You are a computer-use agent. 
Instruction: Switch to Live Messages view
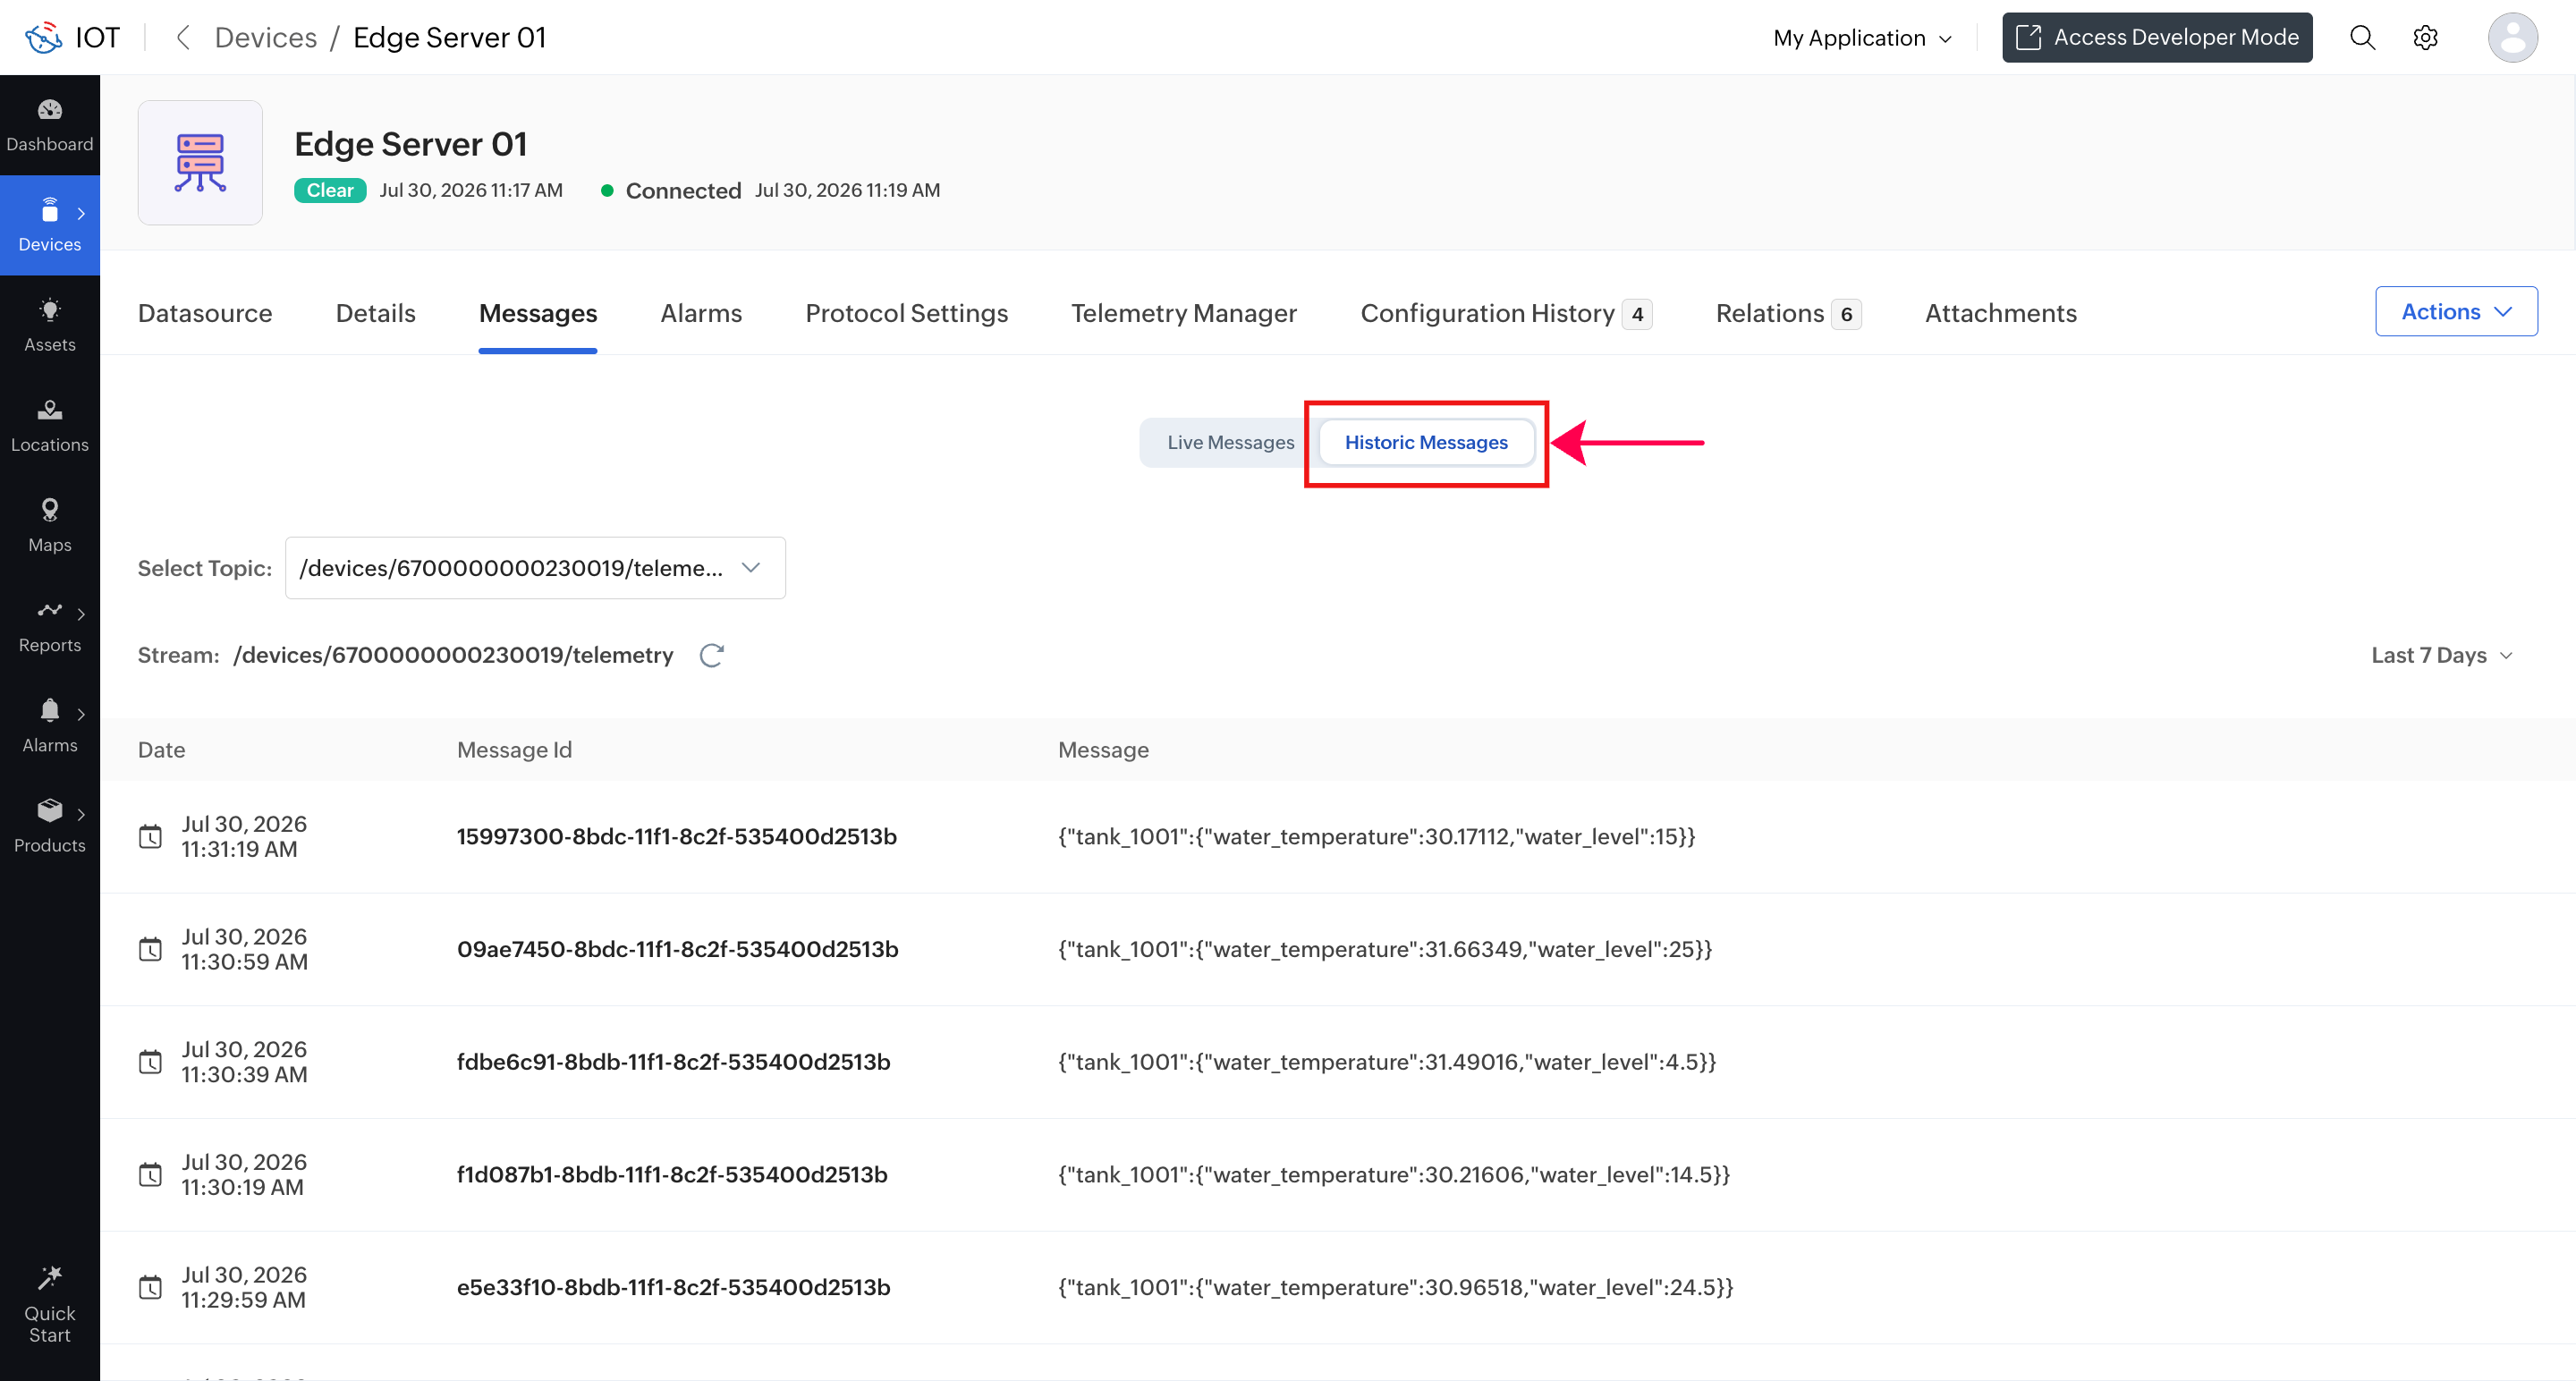tap(1230, 442)
